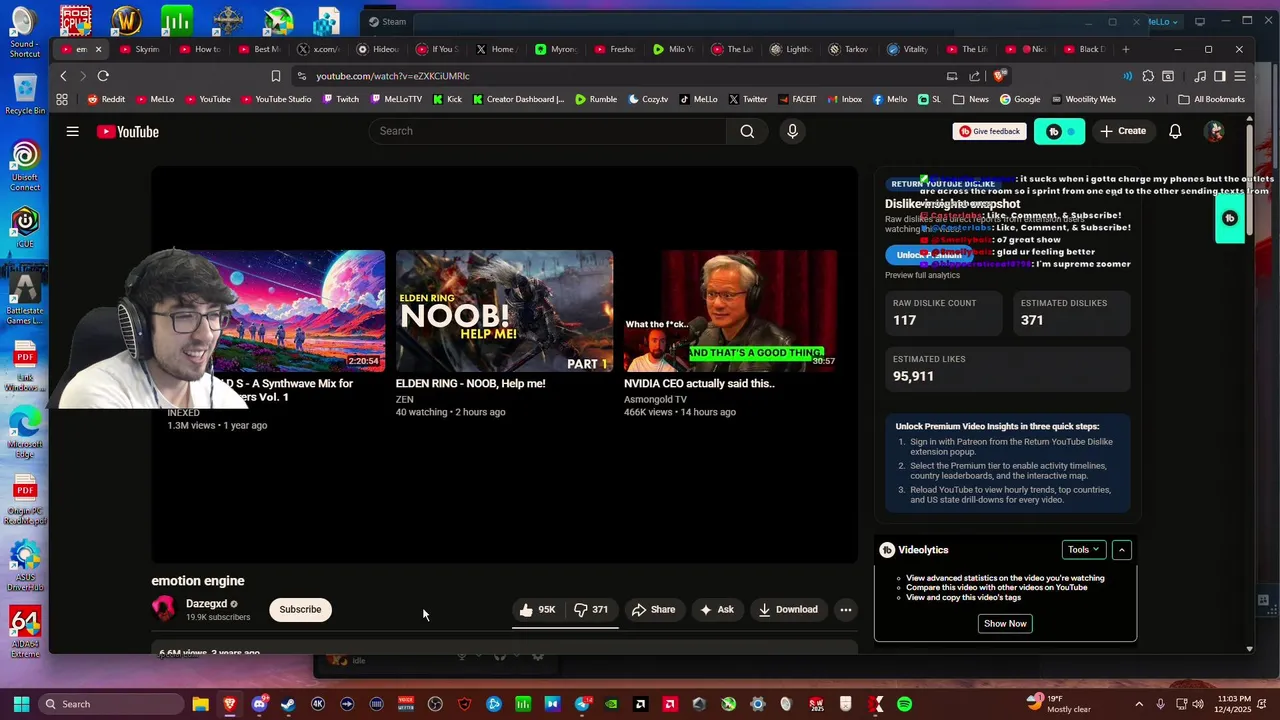Viewport: 1280px width, 720px height.
Task: Open Twitch bookmark
Action: click(x=340, y=99)
